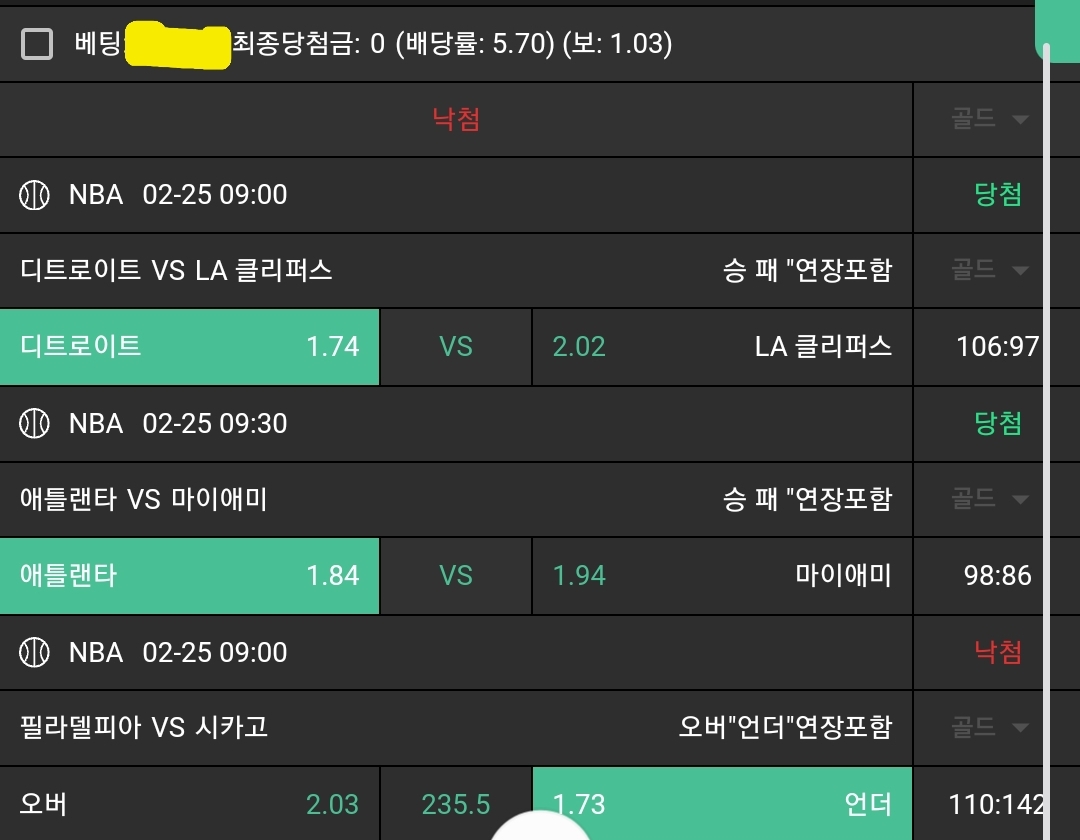Image resolution: width=1080 pixels, height=840 pixels.
Task: Select the 디트로이트 1.74 bet option
Action: (189, 347)
